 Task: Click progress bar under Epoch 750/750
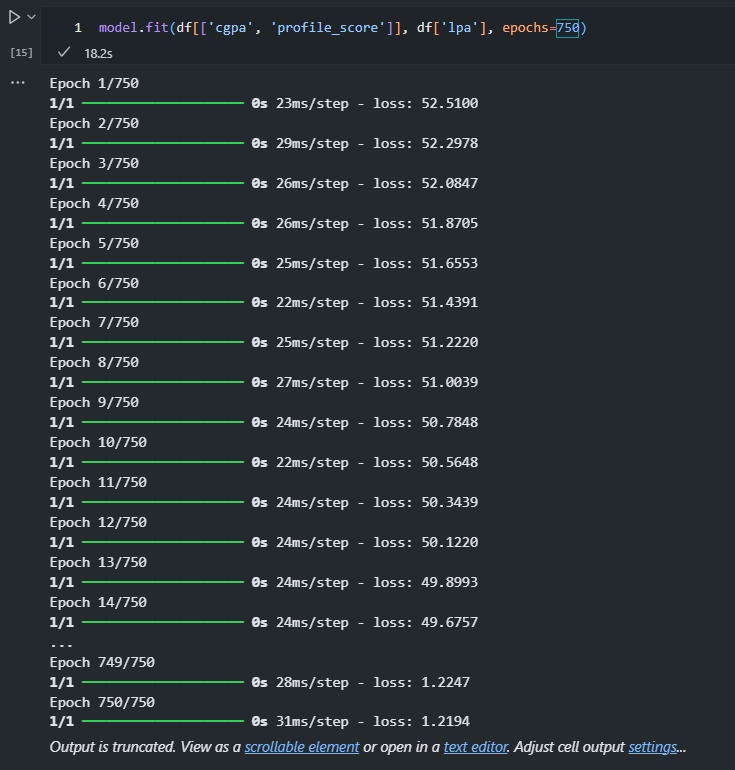coord(163,721)
